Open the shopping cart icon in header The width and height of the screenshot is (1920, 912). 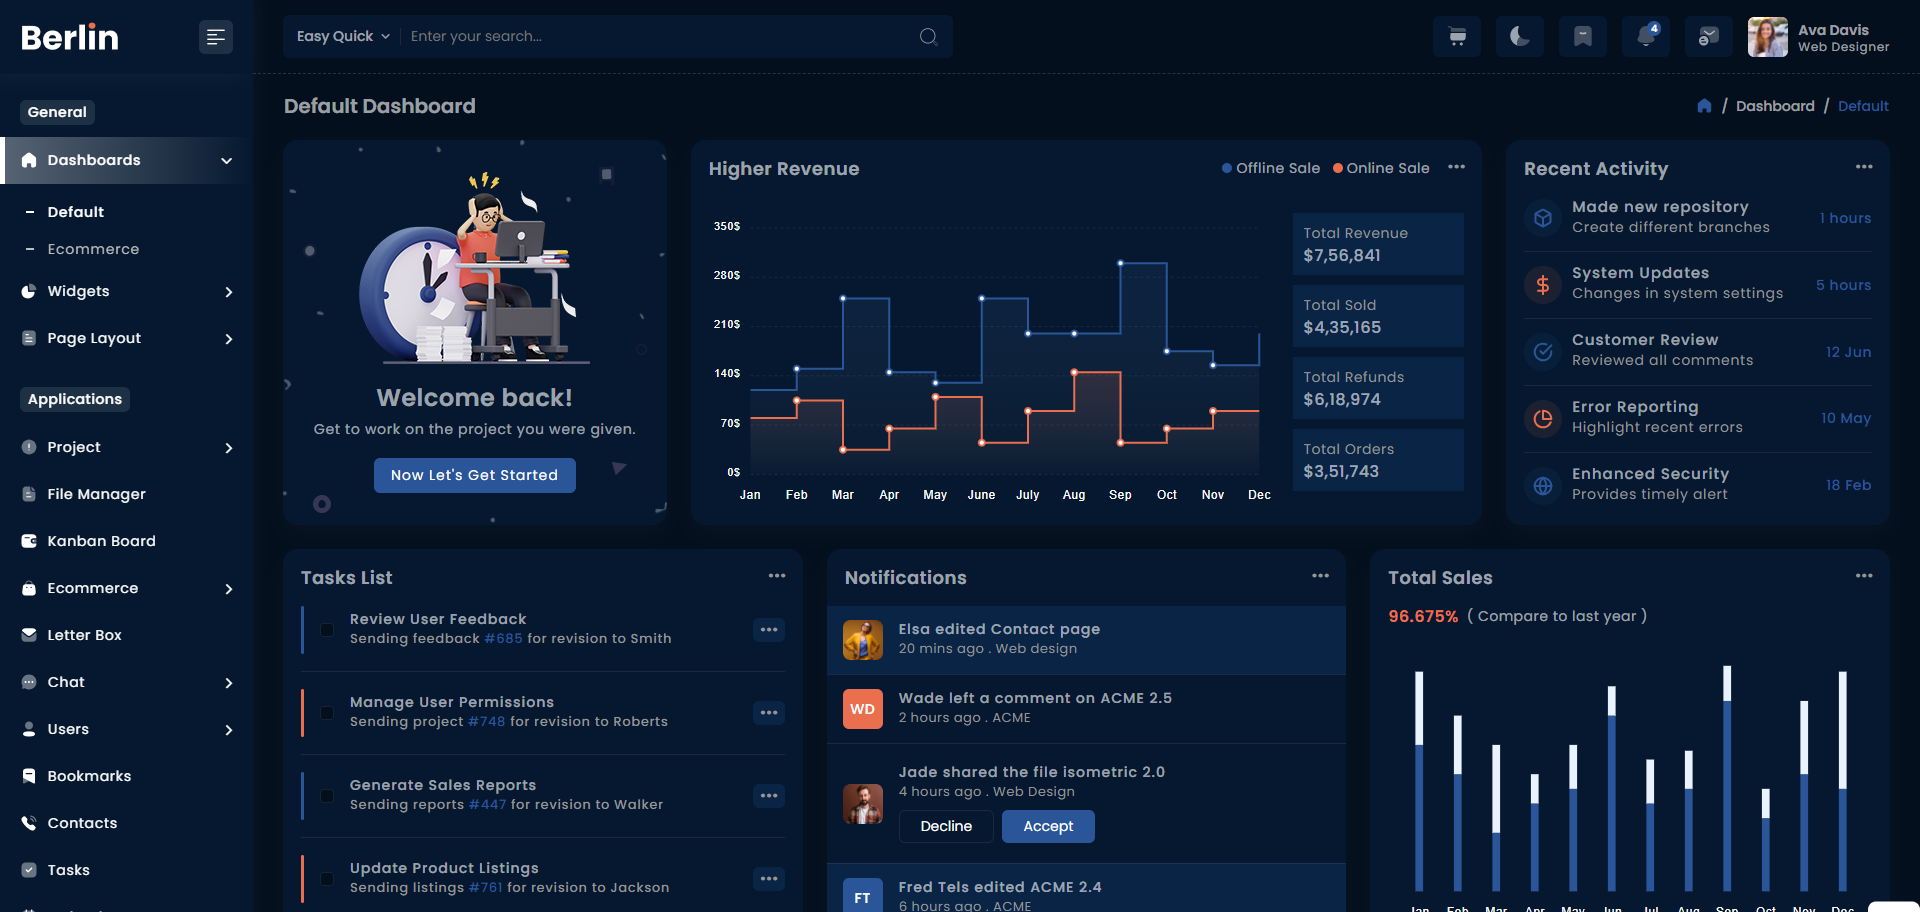pyautogui.click(x=1457, y=37)
